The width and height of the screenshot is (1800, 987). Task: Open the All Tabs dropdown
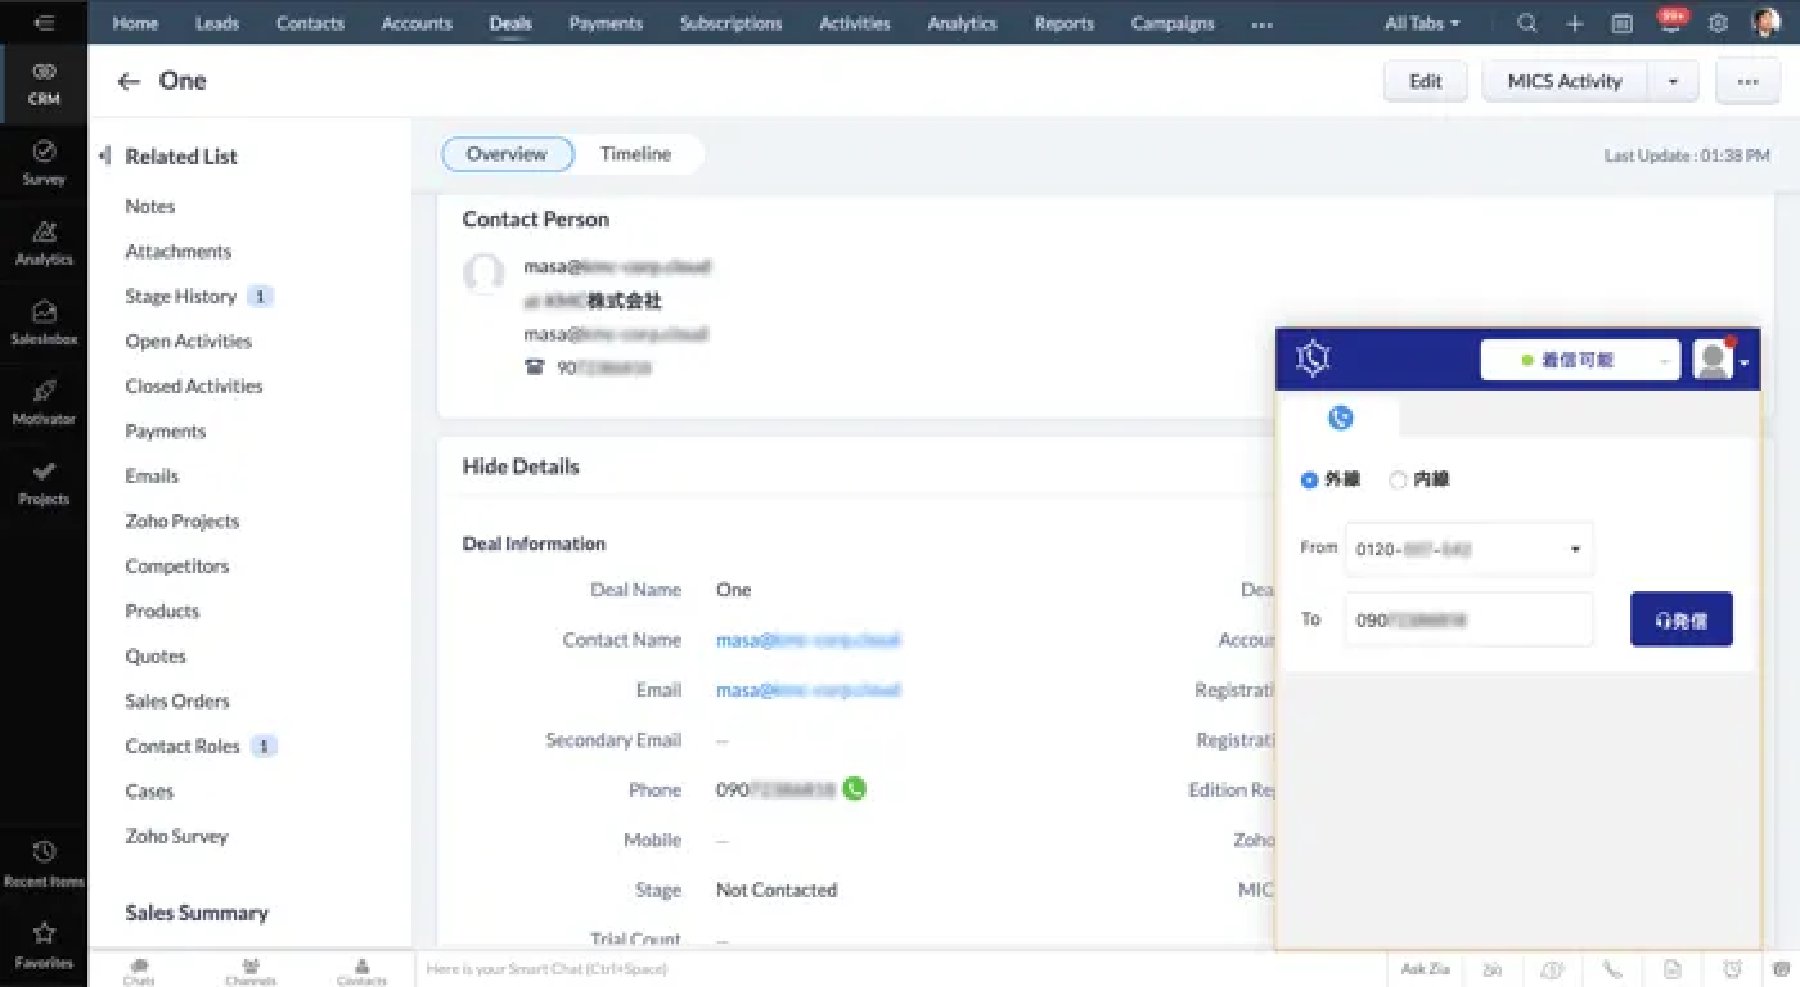pyautogui.click(x=1421, y=23)
